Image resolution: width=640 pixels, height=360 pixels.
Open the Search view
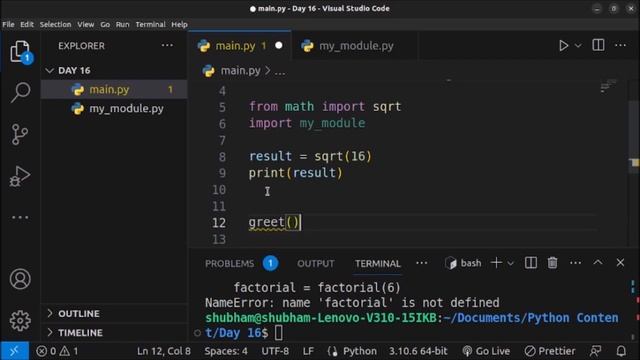point(20,92)
